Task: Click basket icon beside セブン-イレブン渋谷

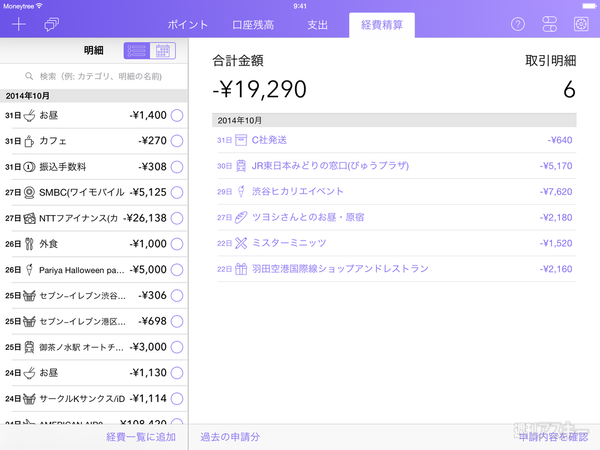Action: pyautogui.click(x=29, y=295)
